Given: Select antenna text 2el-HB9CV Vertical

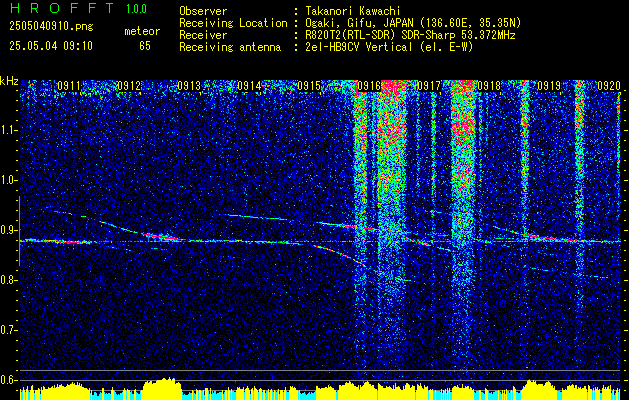Looking at the screenshot, I should click(x=359, y=47).
